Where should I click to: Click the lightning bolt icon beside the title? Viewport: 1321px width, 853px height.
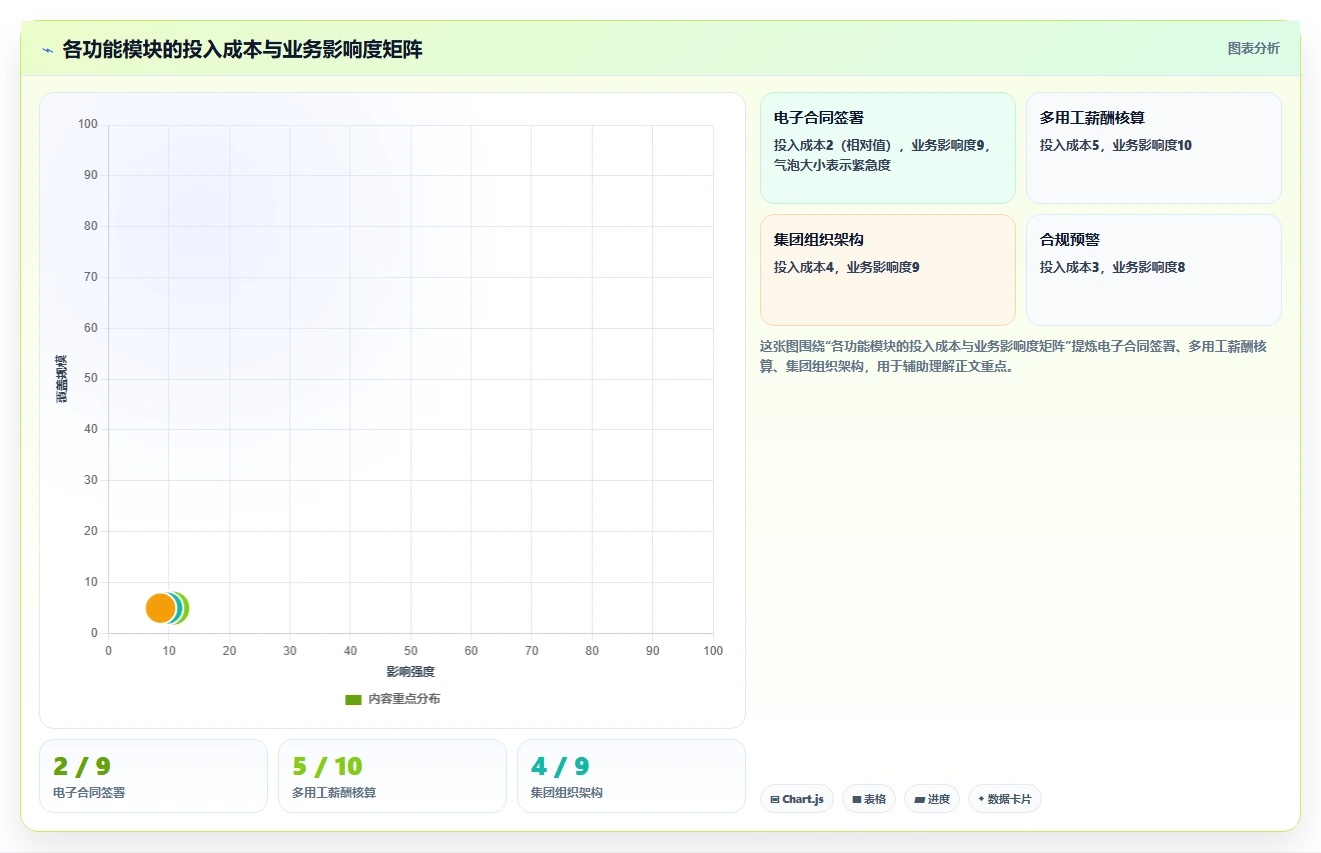[47, 49]
